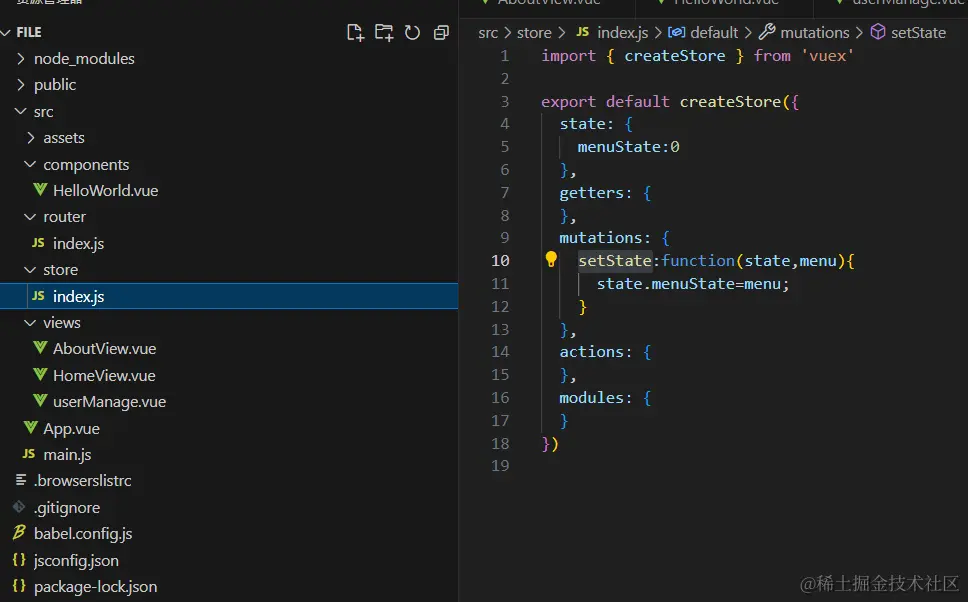Click the cube icon before setState breadcrumb
Viewport: 968px width, 602px height.
[877, 31]
